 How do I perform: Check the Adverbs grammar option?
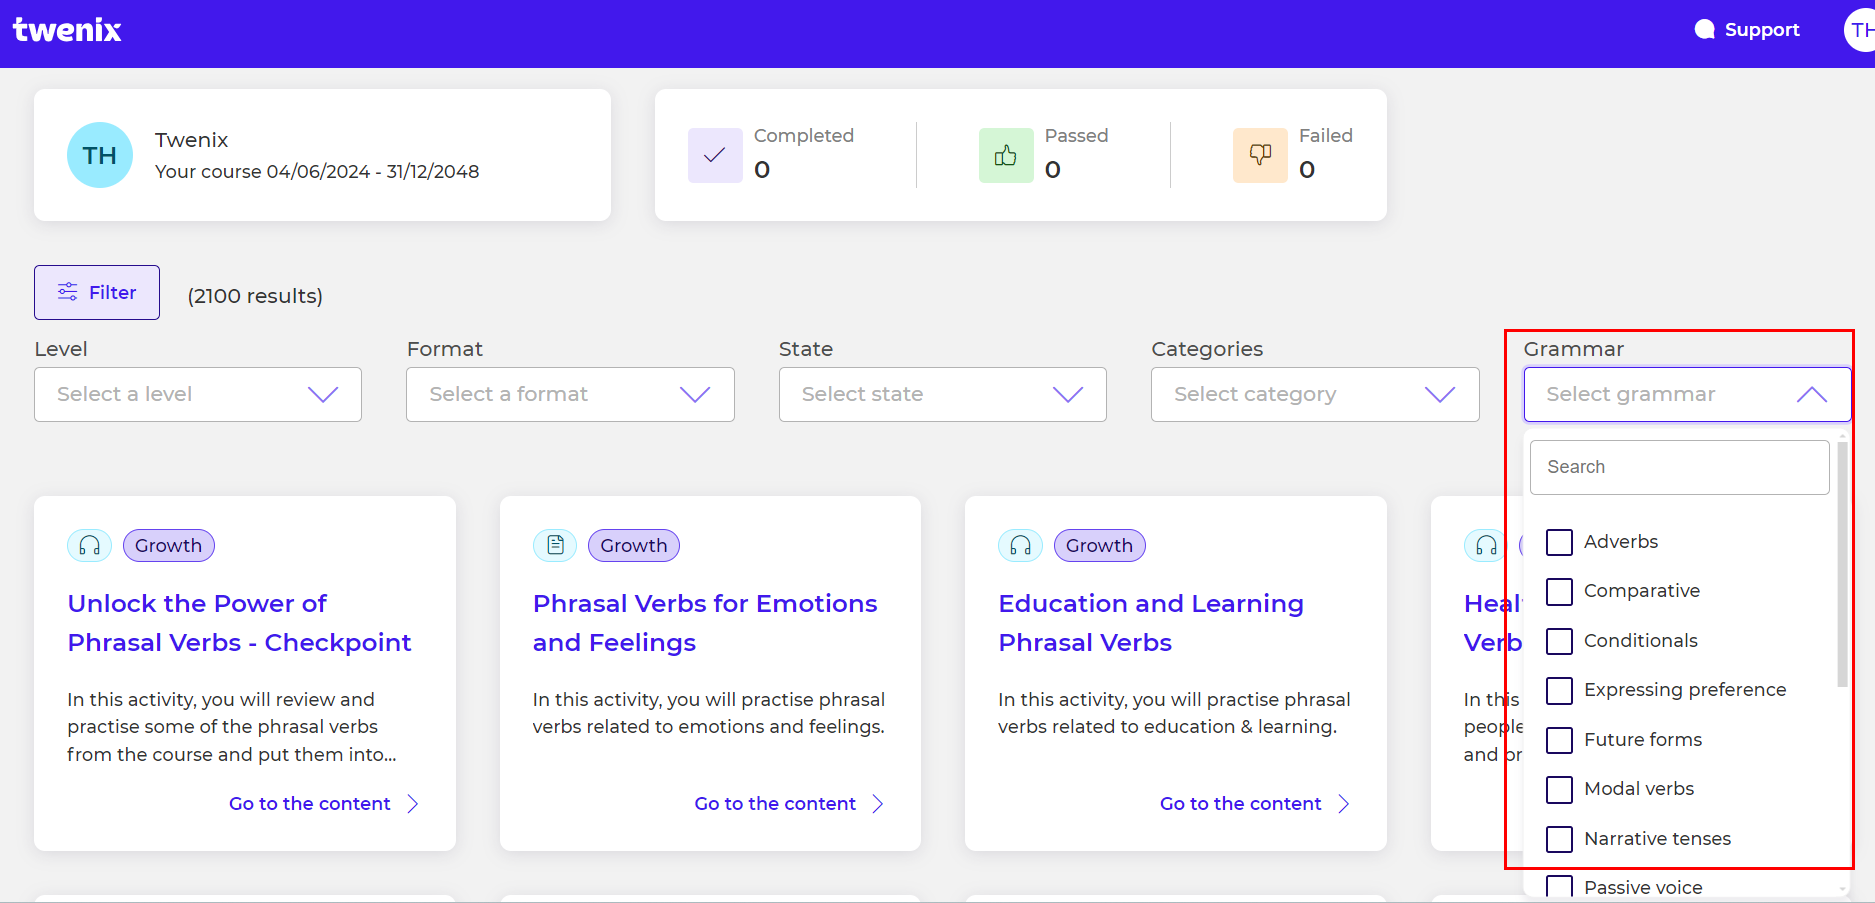(1559, 542)
